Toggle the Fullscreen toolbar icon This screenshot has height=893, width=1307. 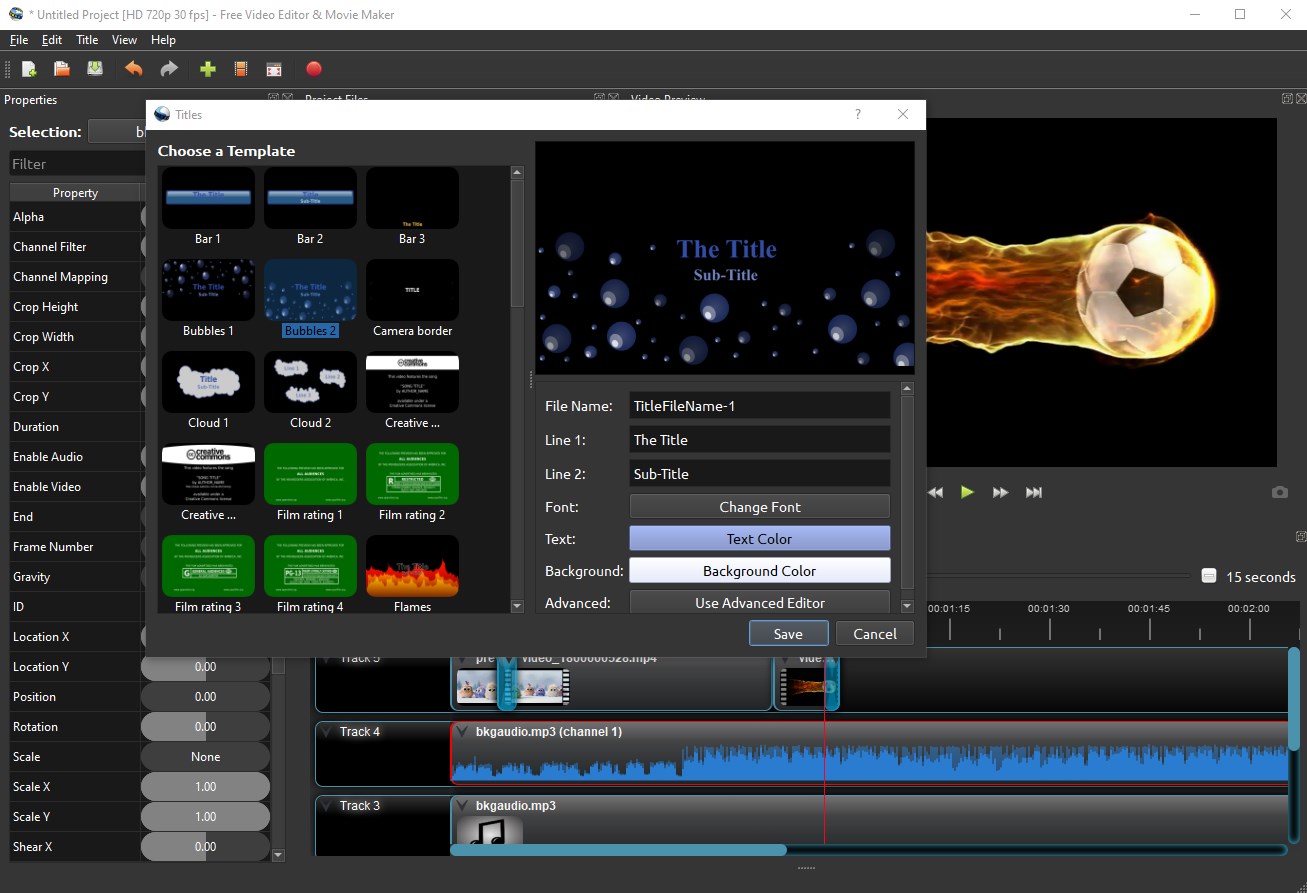pos(274,69)
